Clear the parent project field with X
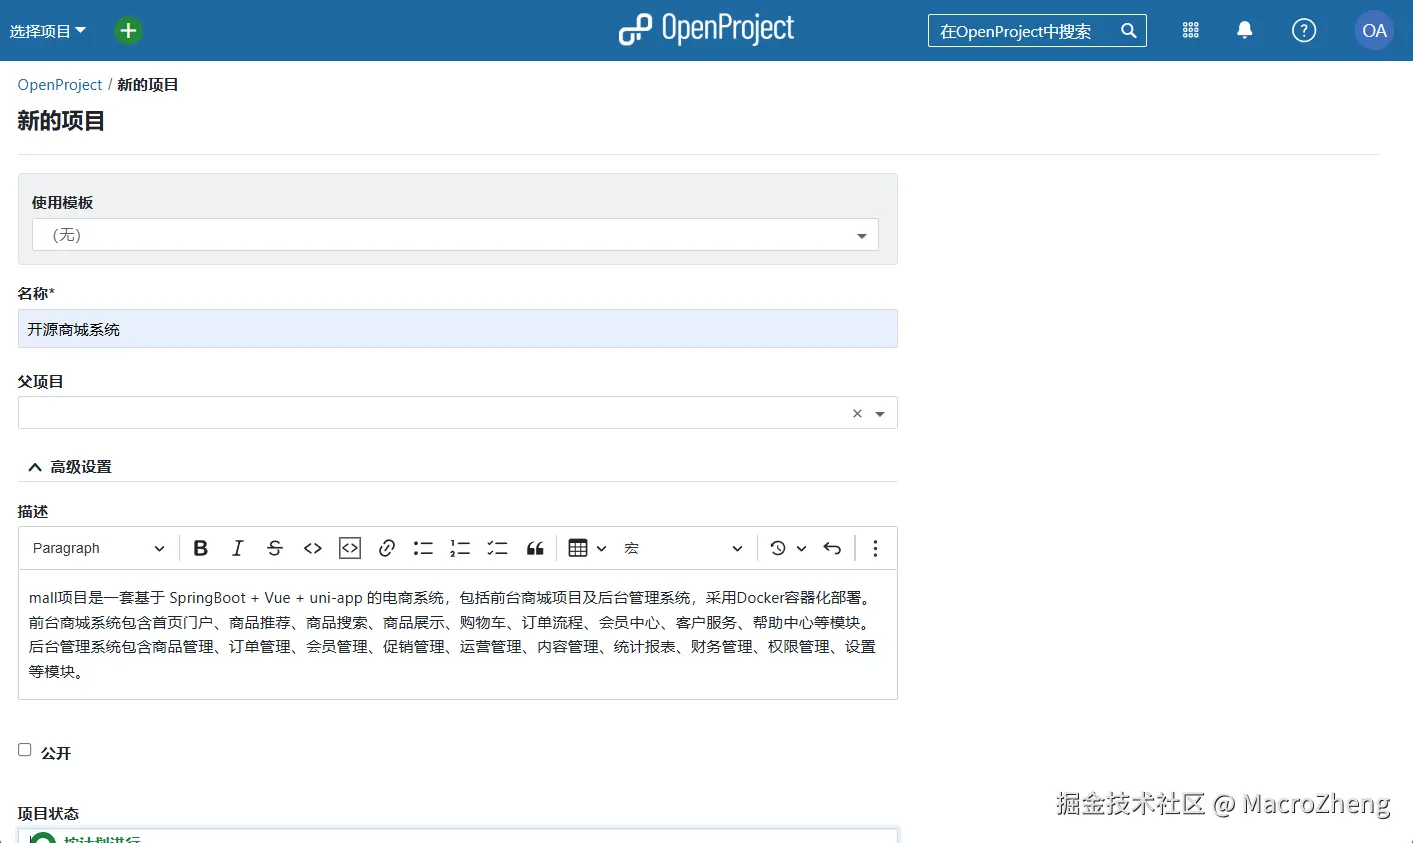The width and height of the screenshot is (1413, 843). coord(857,414)
